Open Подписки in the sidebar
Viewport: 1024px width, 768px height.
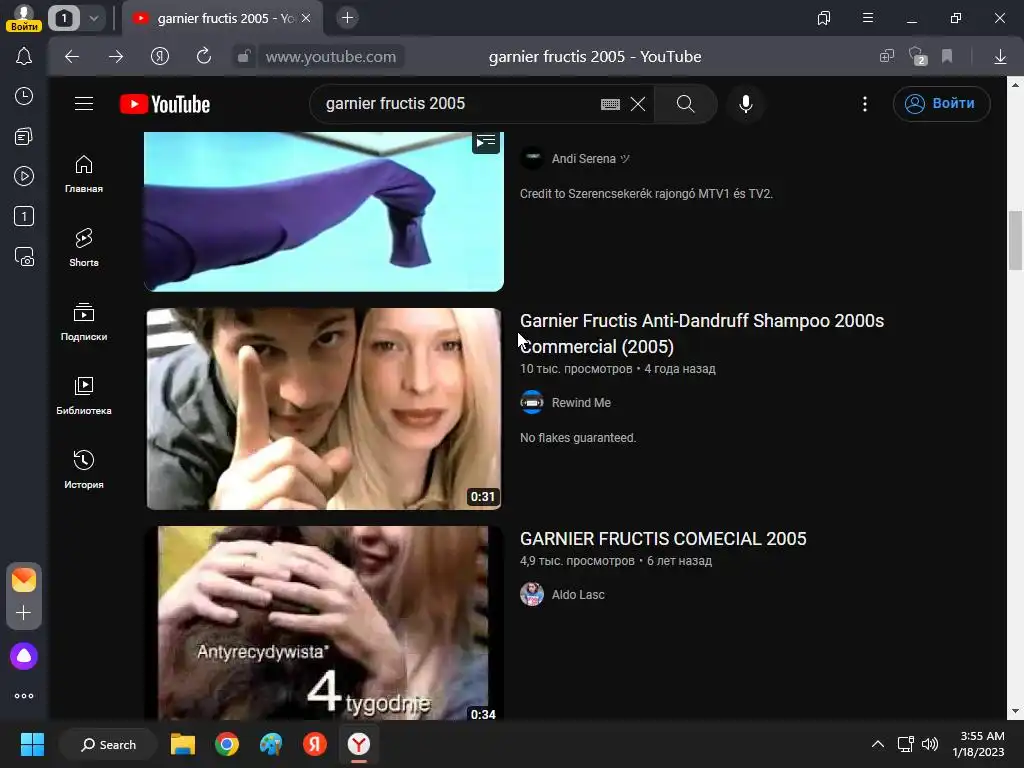[84, 321]
